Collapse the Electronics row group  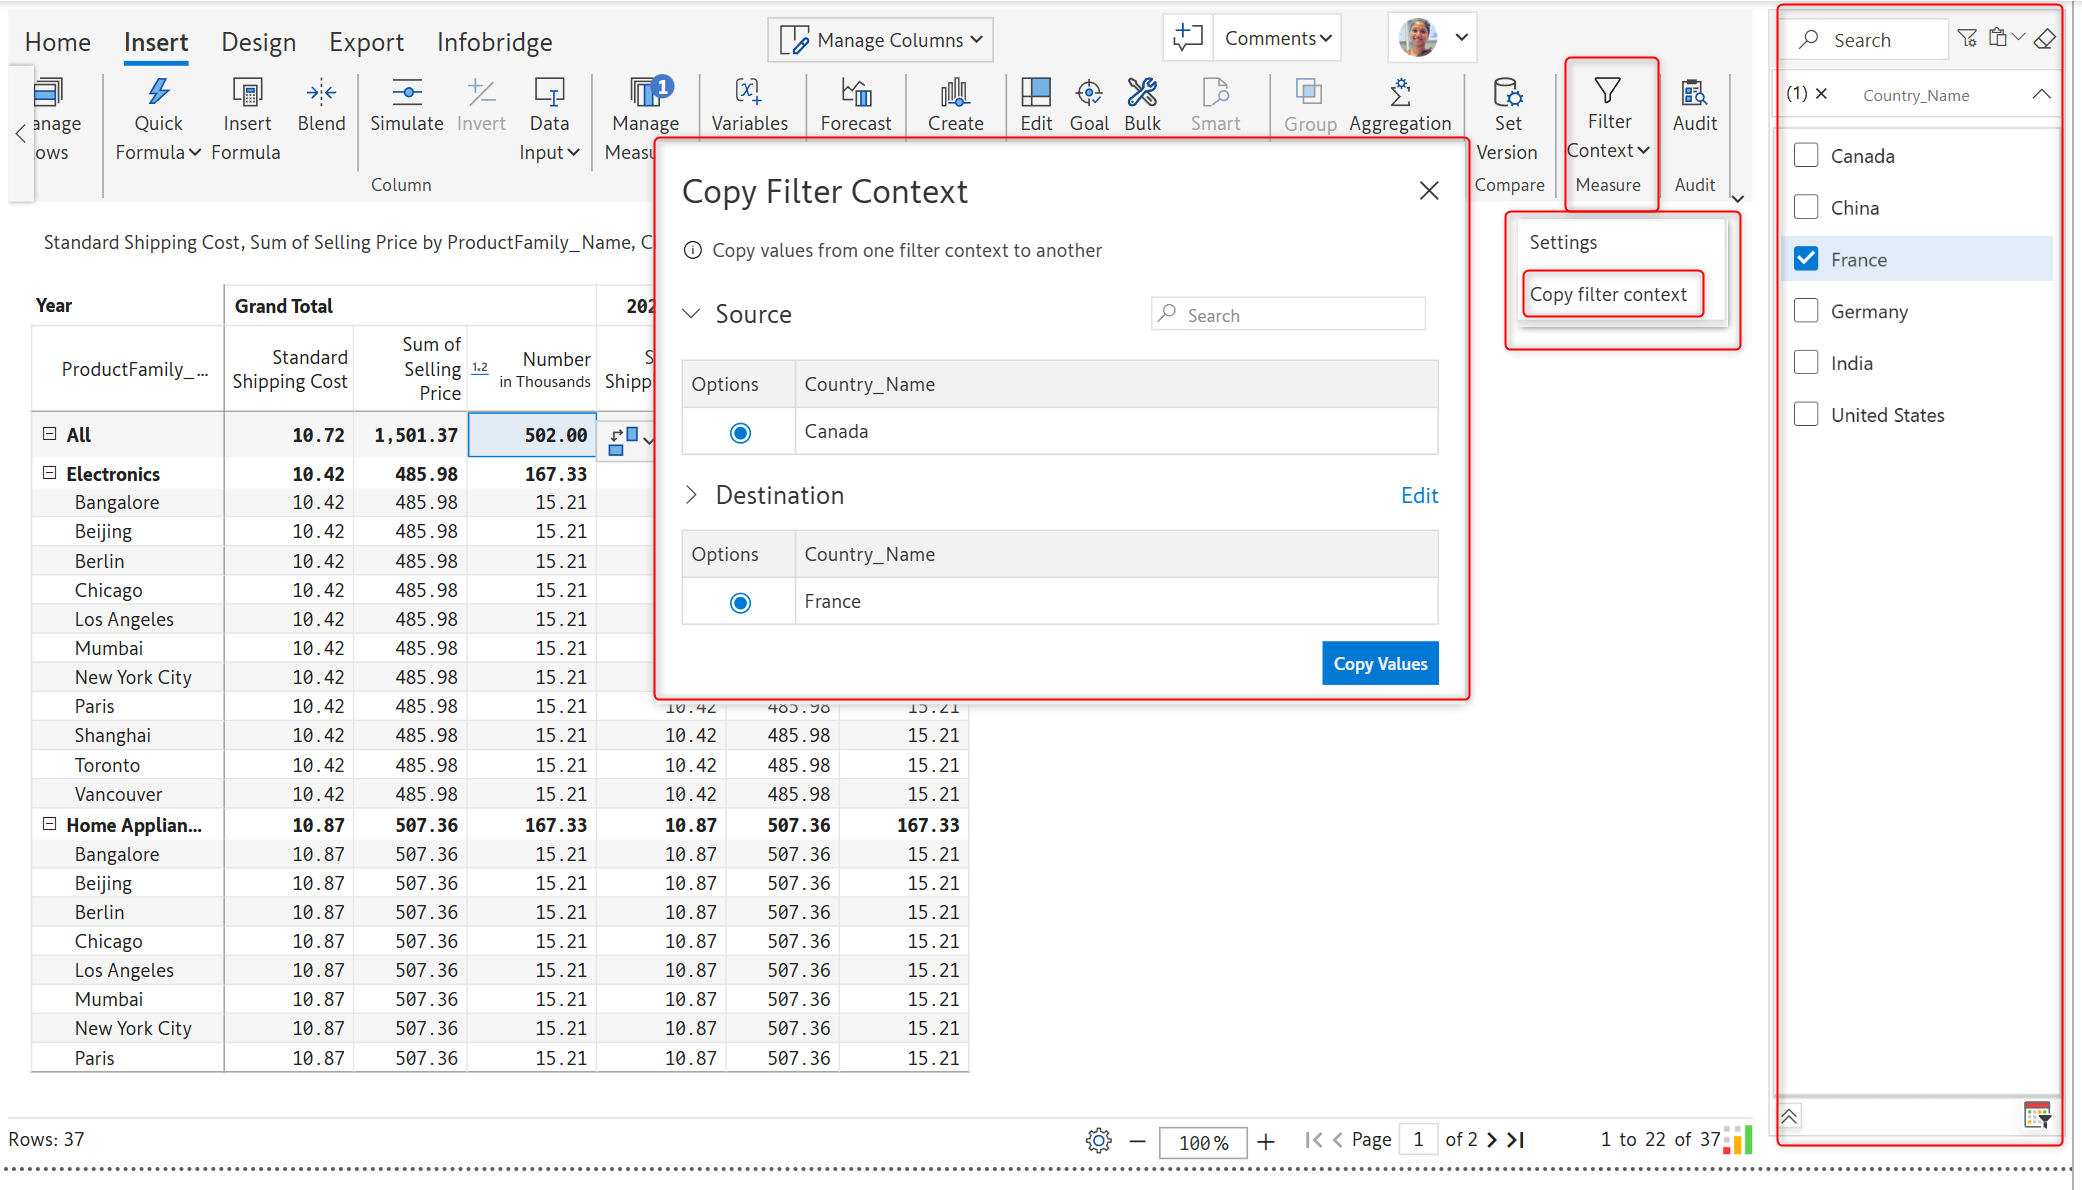tap(49, 473)
